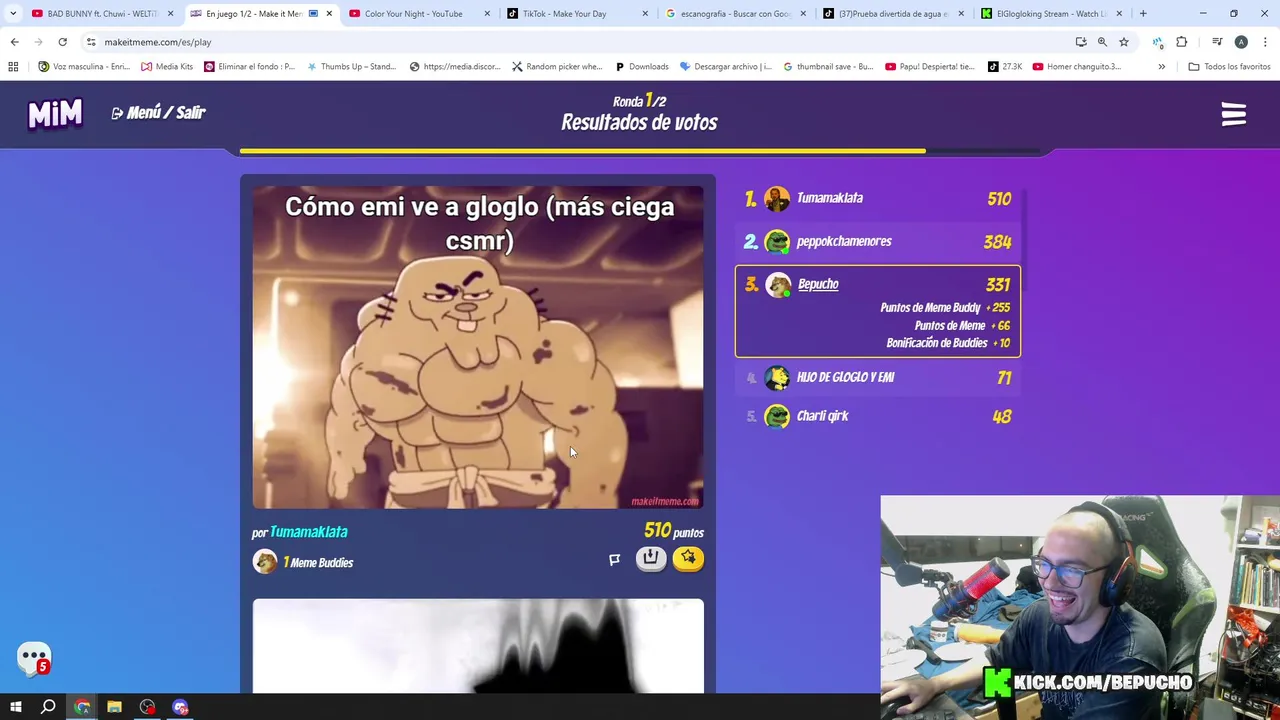Switch to Prueba divertida de agua tab
This screenshot has width=1280, height=720.
[x=893, y=14]
